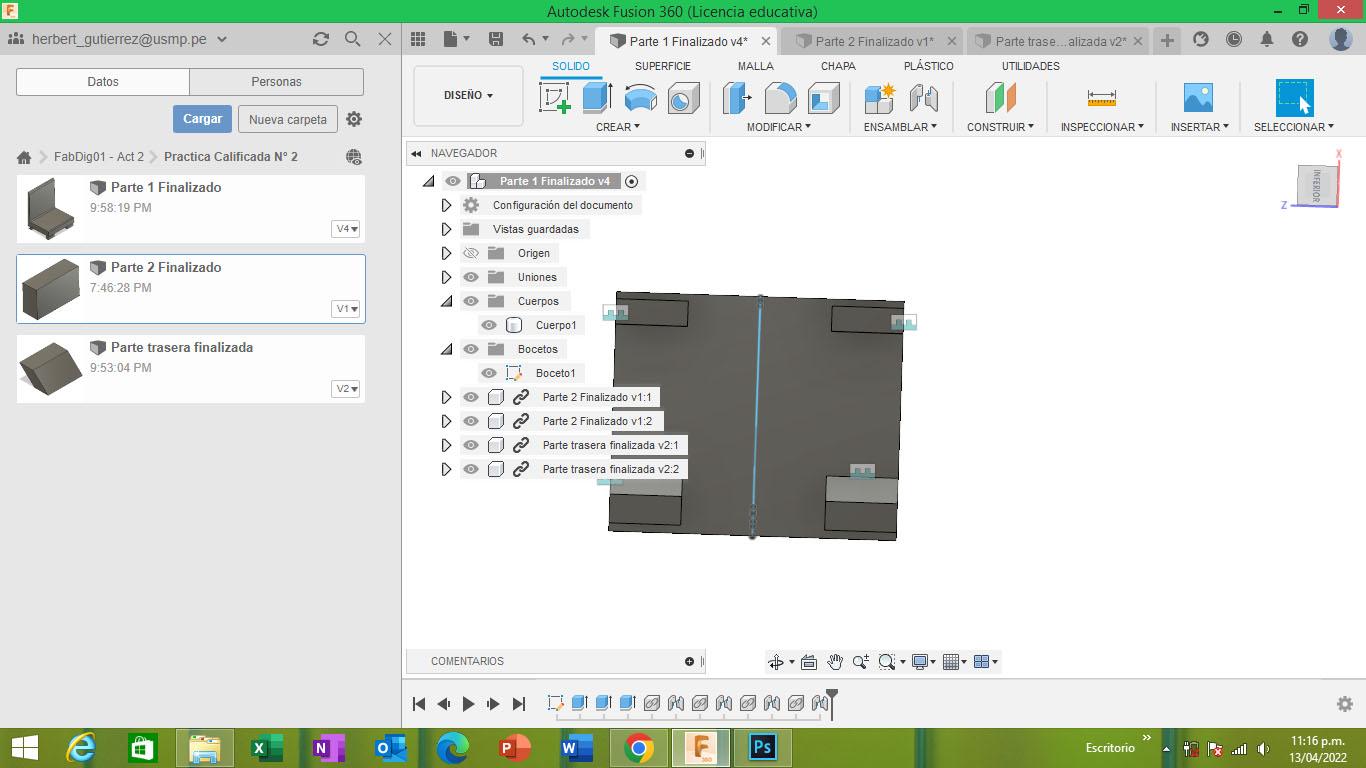Open the INSPECCIONAR dropdown menu
The height and width of the screenshot is (768, 1366).
1103,127
